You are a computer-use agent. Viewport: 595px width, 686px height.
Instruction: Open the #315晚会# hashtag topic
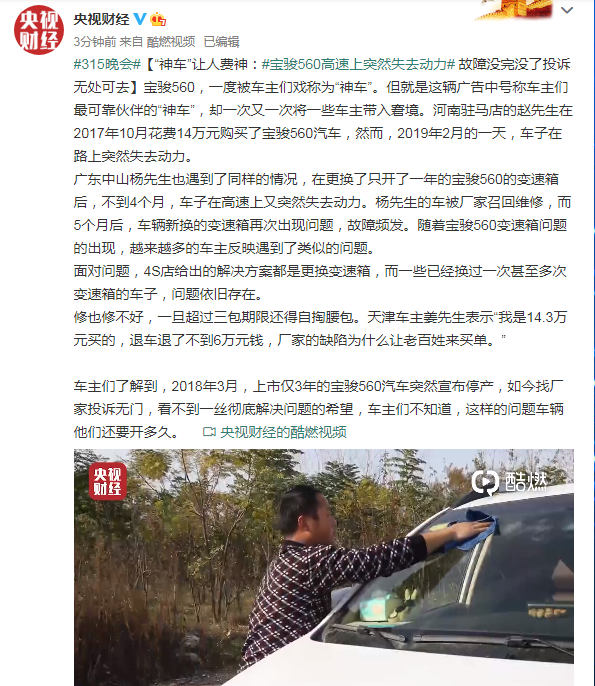pos(107,64)
